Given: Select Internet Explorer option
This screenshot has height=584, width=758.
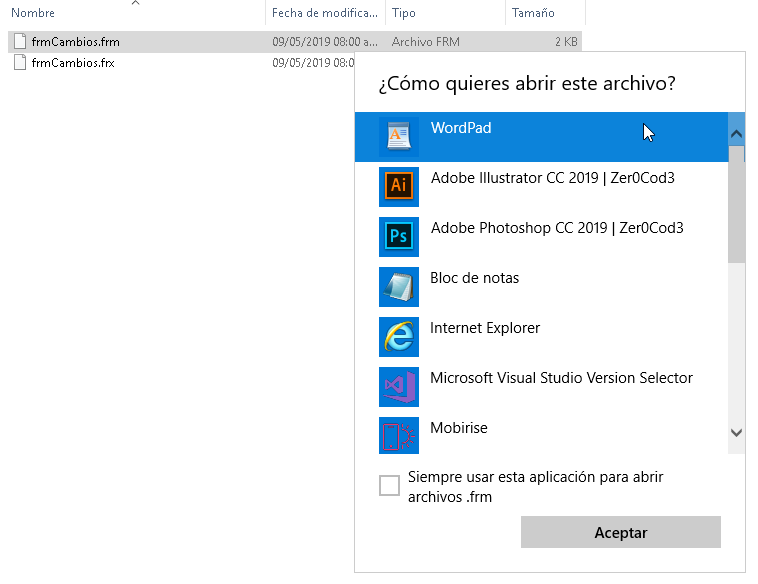Looking at the screenshot, I should [x=541, y=336].
